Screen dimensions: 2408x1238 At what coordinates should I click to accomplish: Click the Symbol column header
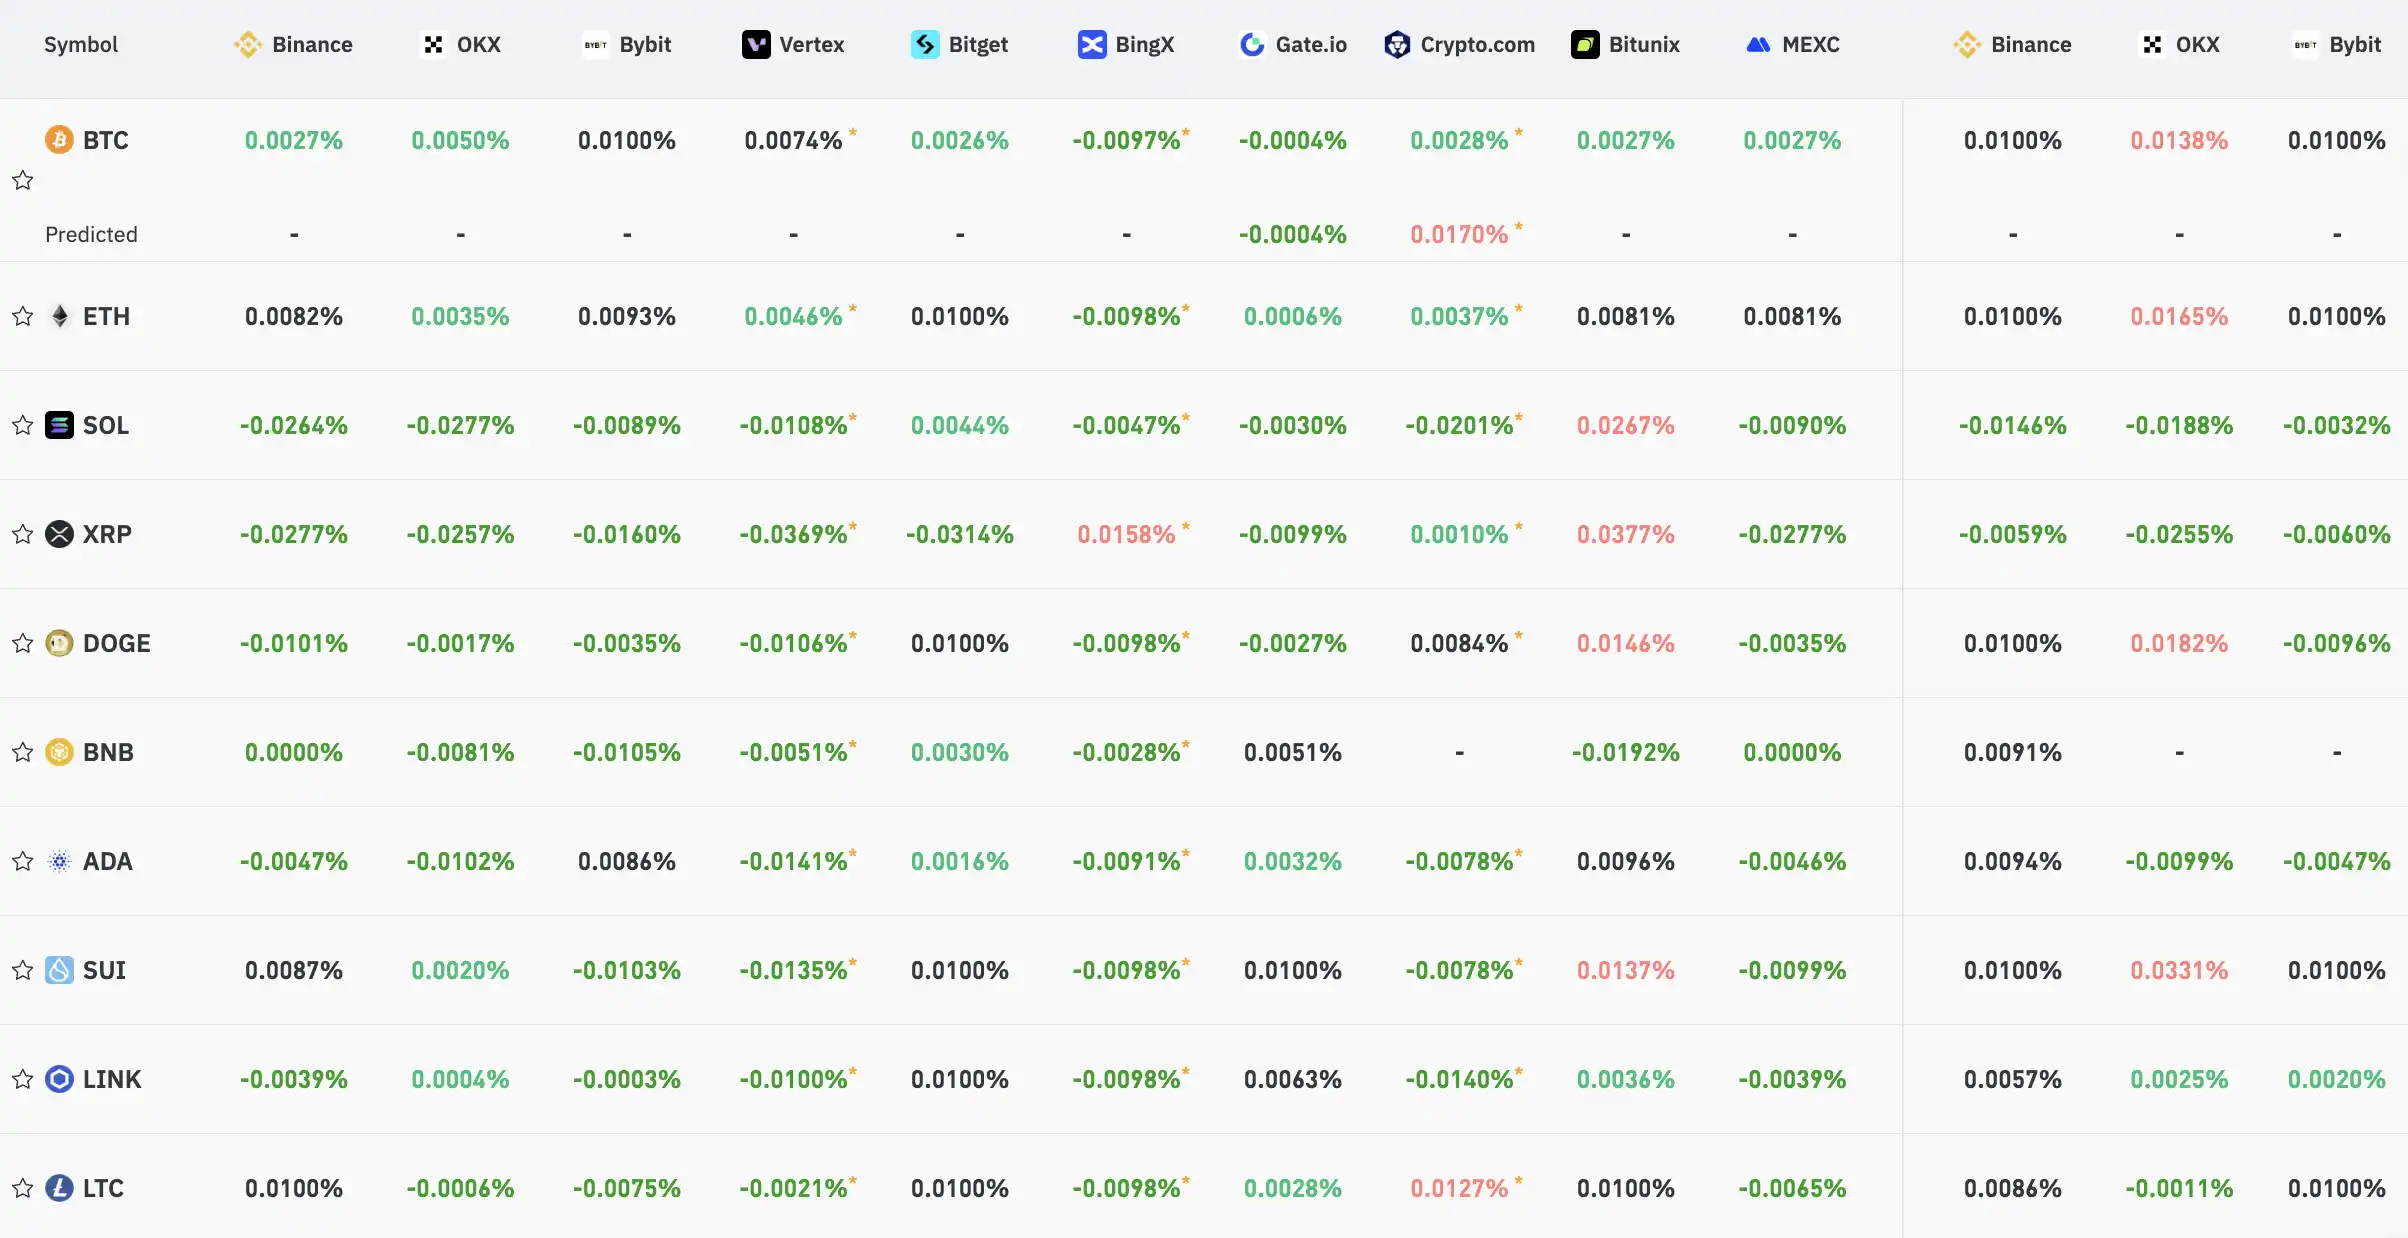(x=81, y=45)
